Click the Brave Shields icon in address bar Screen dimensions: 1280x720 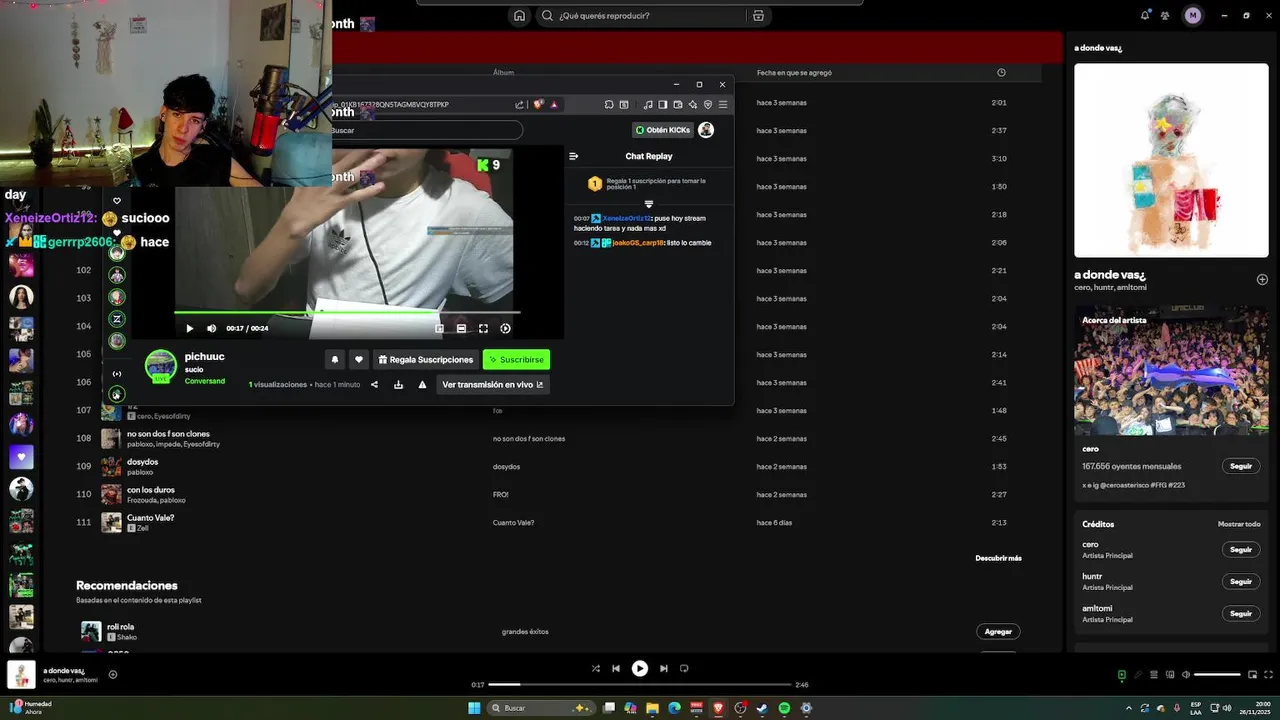point(539,104)
